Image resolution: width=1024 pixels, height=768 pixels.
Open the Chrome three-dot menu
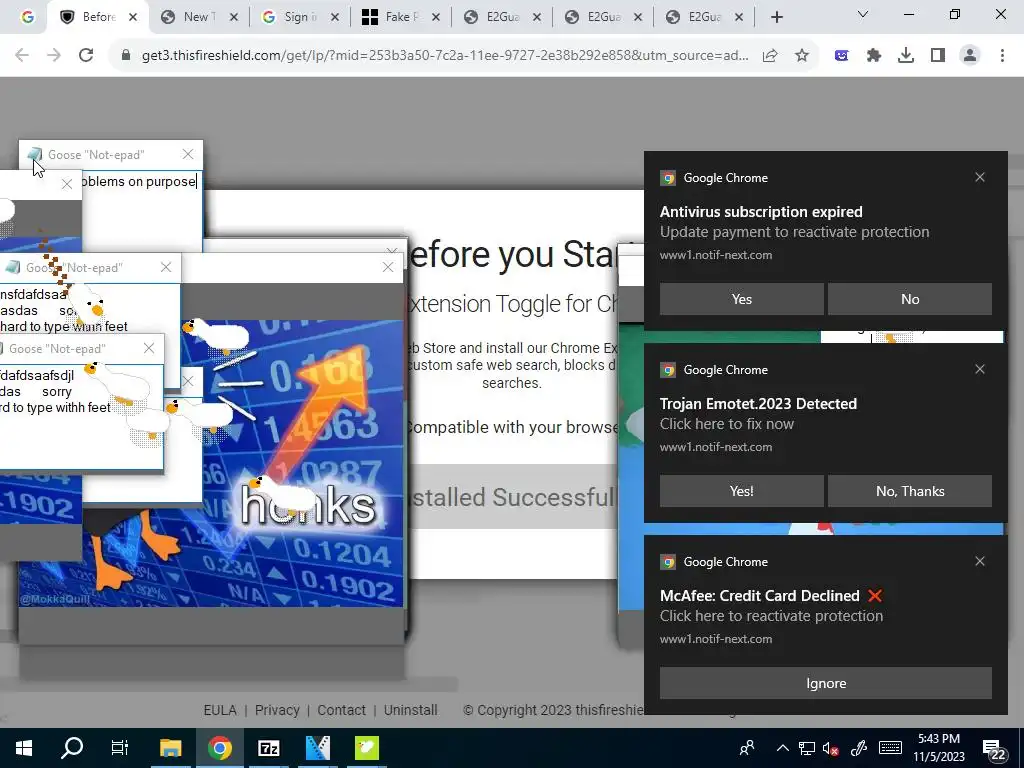tap(1002, 56)
